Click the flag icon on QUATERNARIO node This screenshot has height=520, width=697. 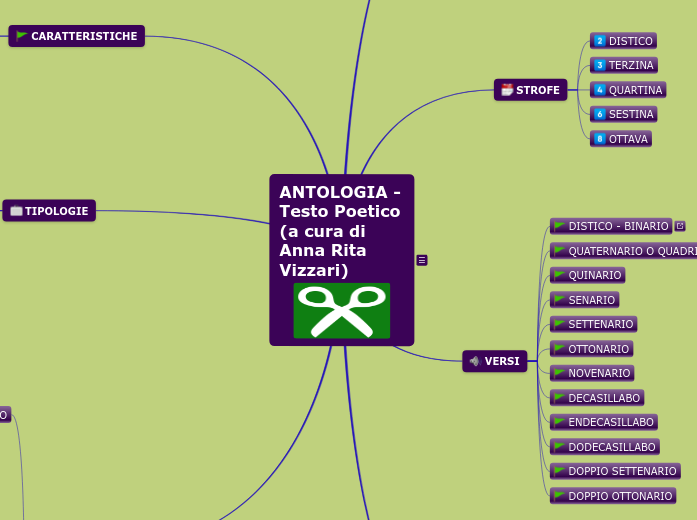(560, 251)
